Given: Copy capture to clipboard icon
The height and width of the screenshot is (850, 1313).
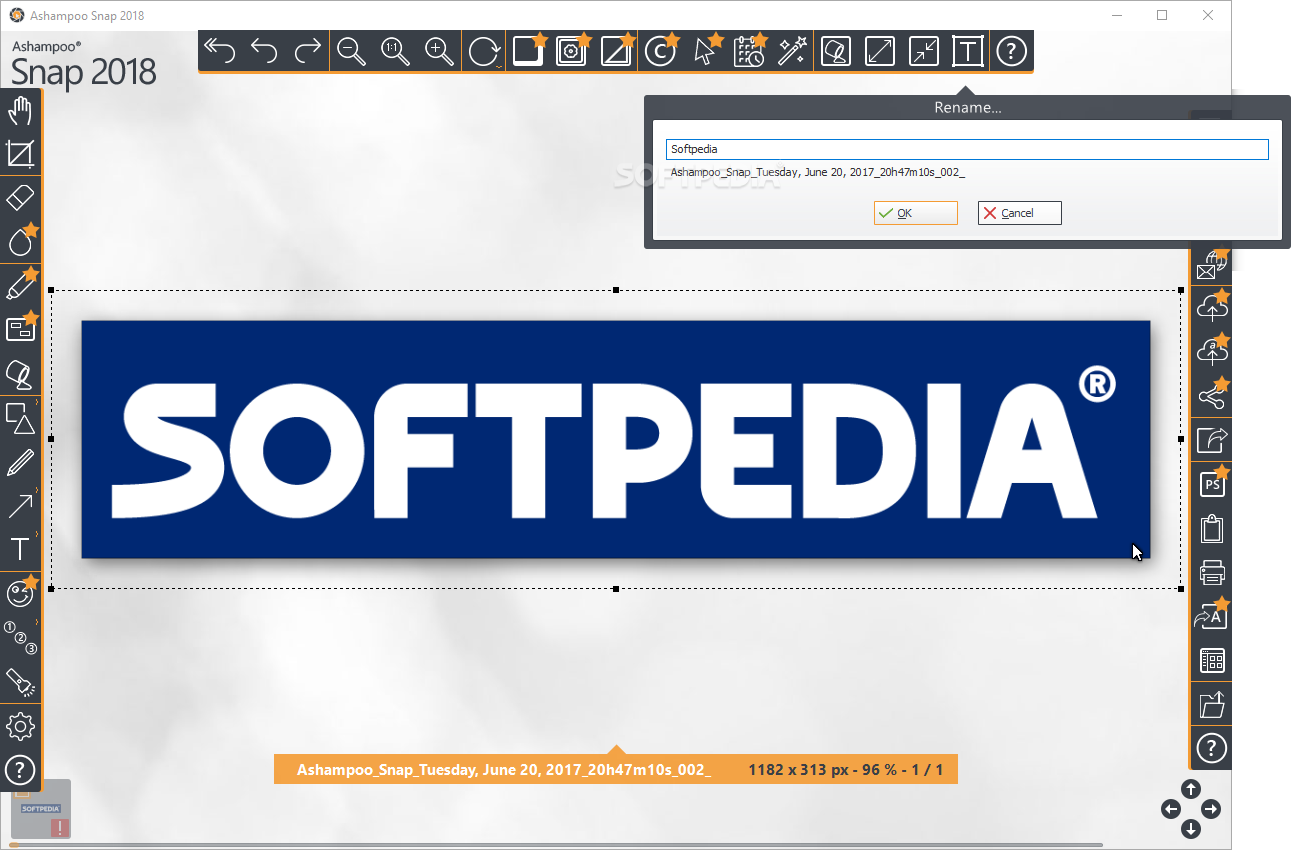Looking at the screenshot, I should point(1212,528).
